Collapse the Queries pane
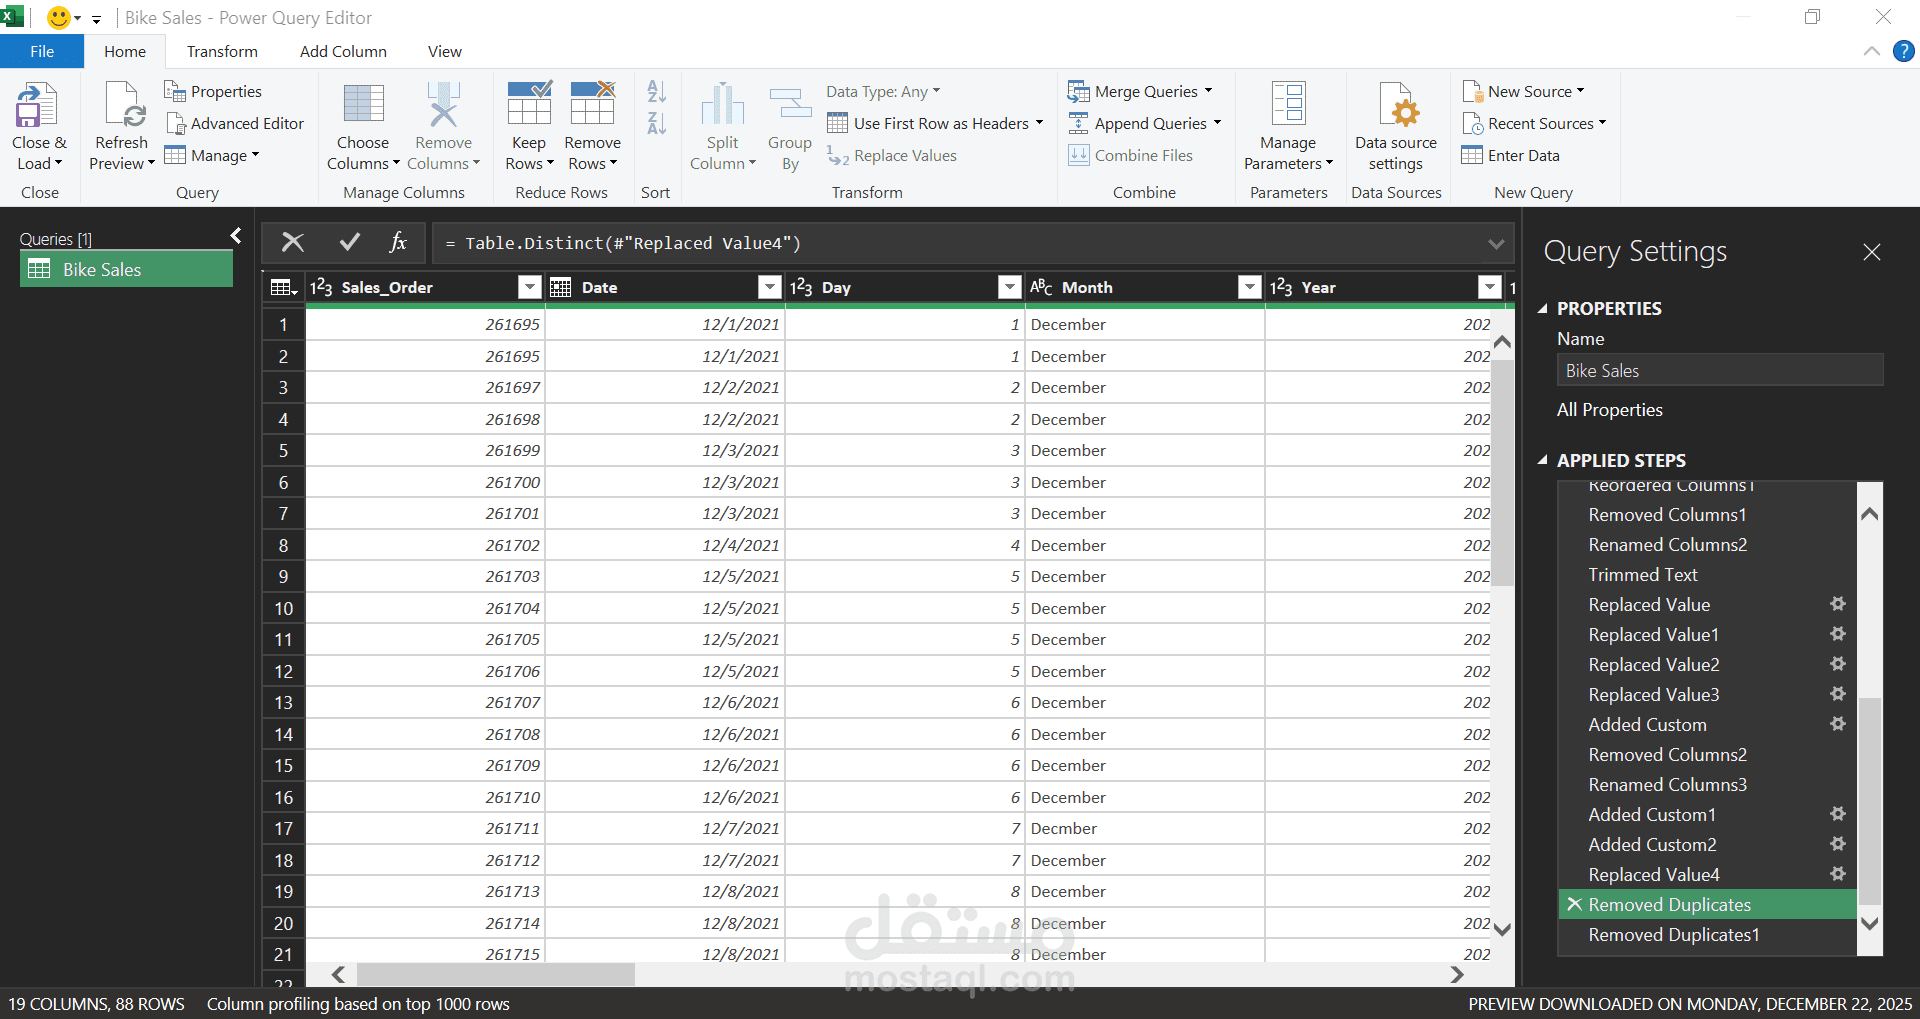Image resolution: width=1920 pixels, height=1019 pixels. point(236,236)
